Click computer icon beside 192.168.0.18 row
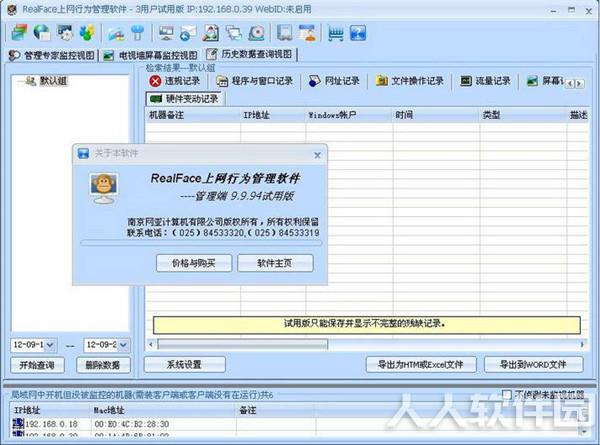The height and width of the screenshot is (445, 600). 18,424
